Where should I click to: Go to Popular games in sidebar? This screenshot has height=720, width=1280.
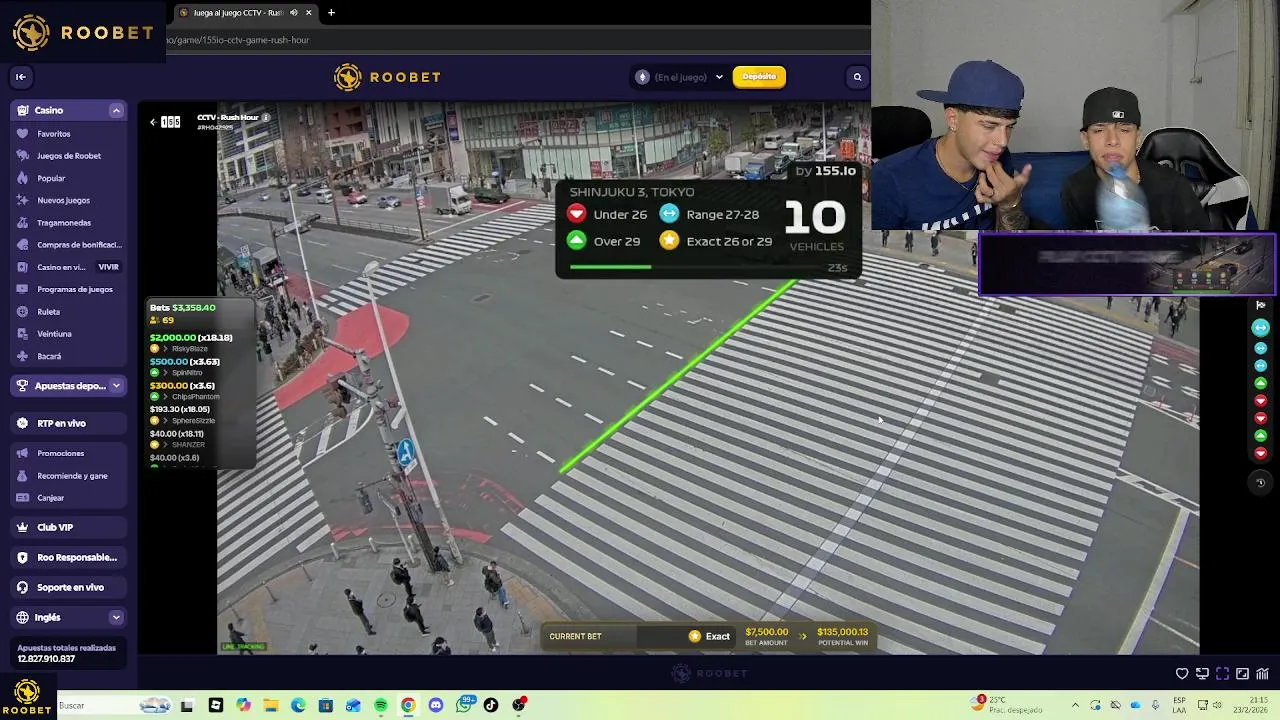click(x=51, y=178)
